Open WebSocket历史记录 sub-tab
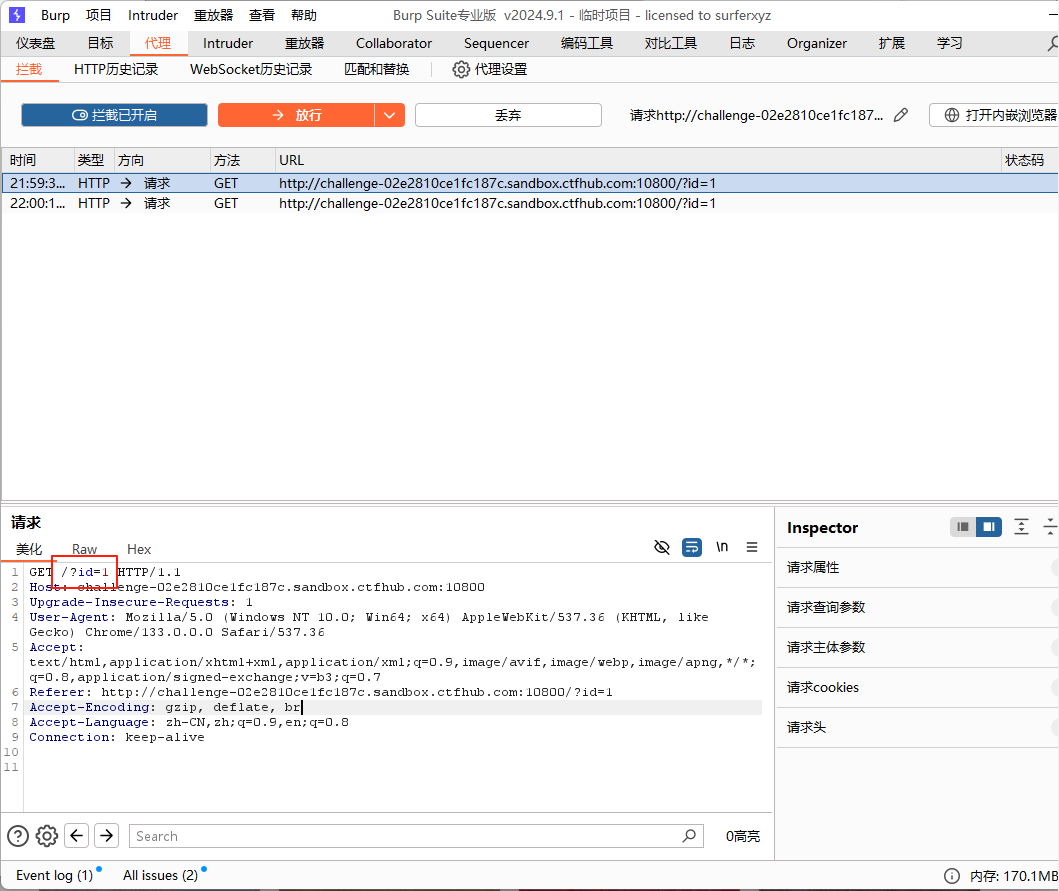The width and height of the screenshot is (1059, 891). click(x=251, y=69)
